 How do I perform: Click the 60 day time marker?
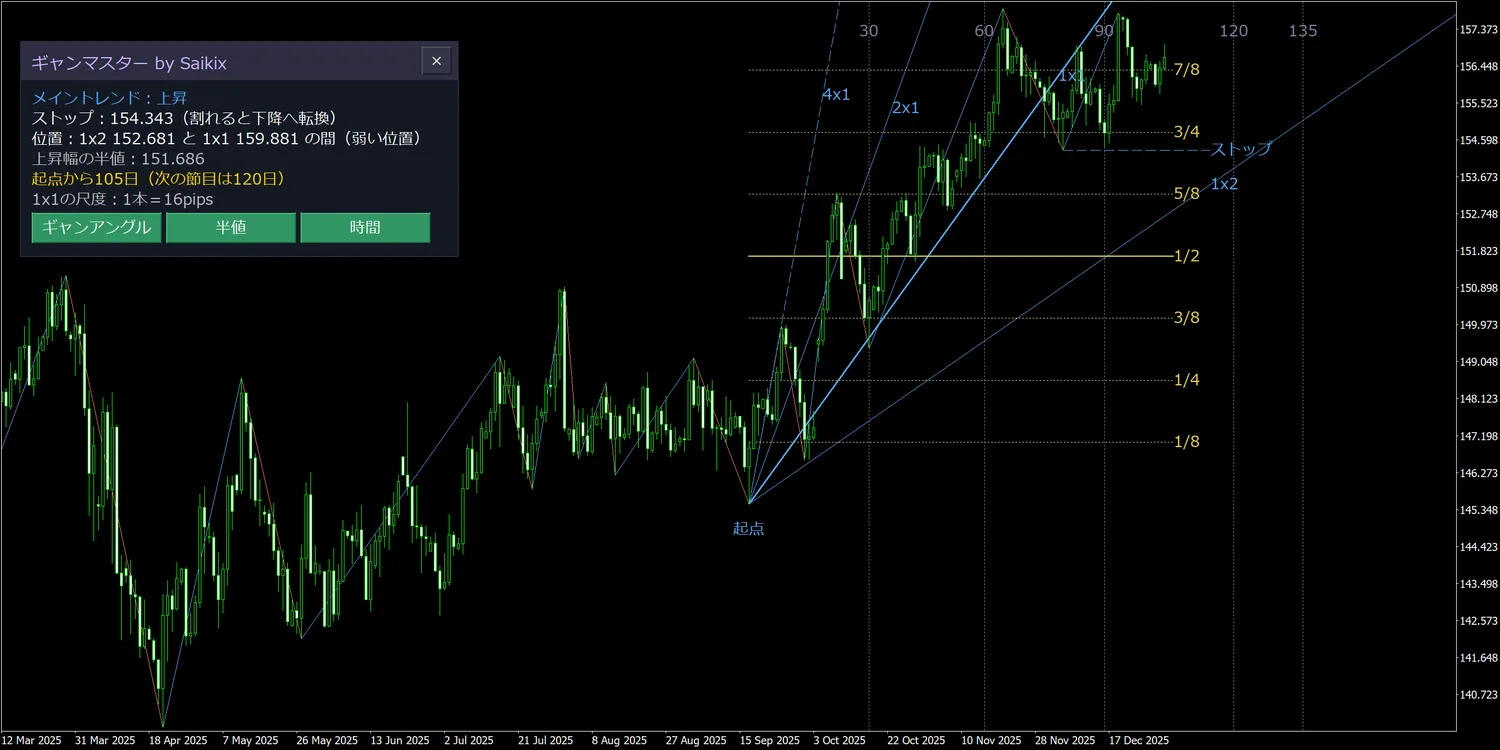tap(985, 31)
